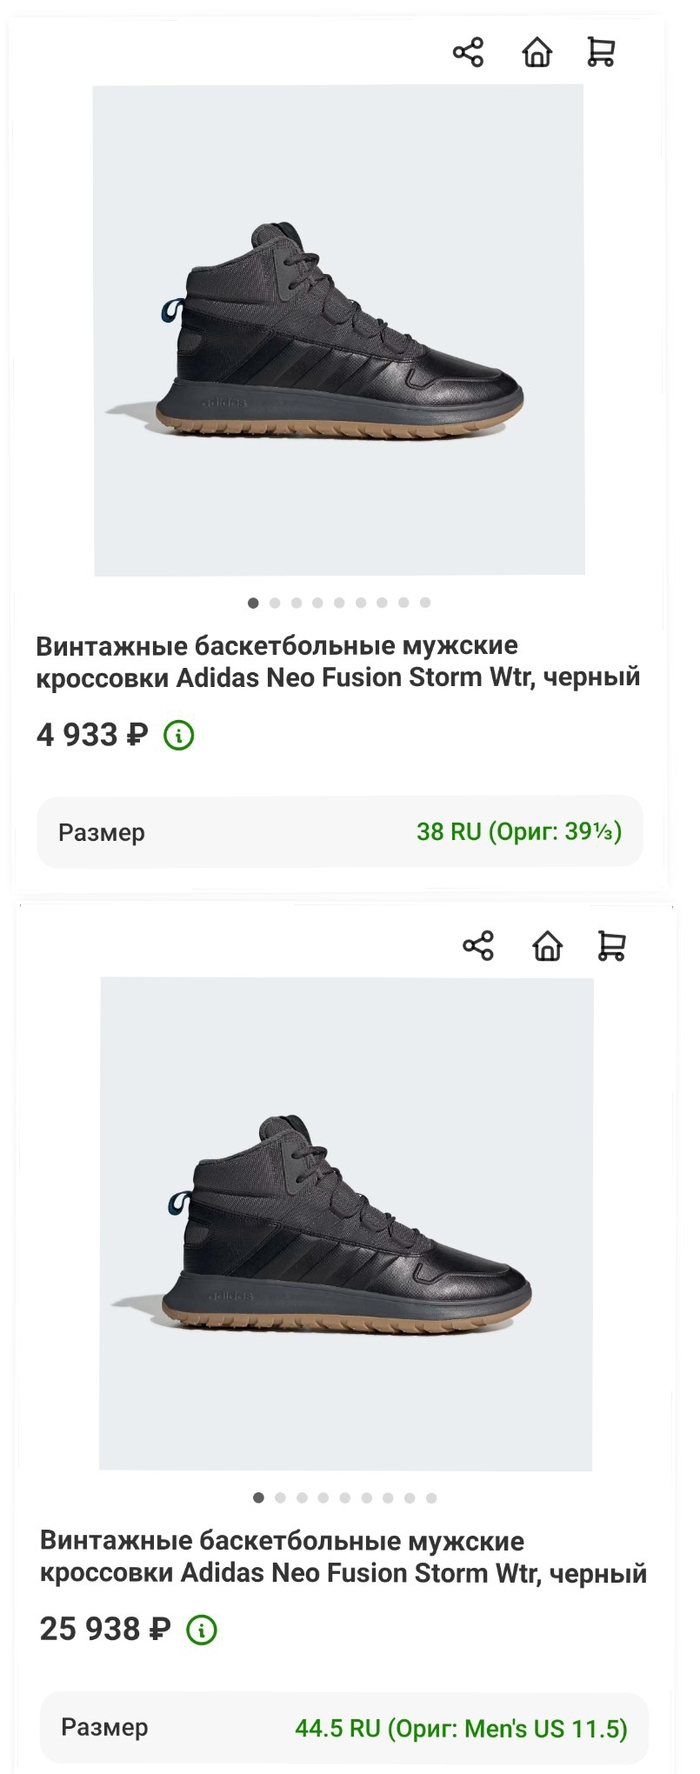Tap the share icon on the first product
Image resolution: width=700 pixels, height=1774 pixels.
pos(468,52)
